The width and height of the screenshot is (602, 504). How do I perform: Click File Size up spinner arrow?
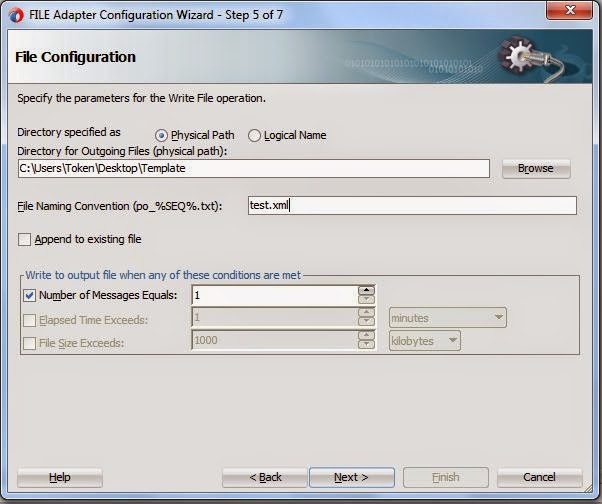click(x=366, y=335)
